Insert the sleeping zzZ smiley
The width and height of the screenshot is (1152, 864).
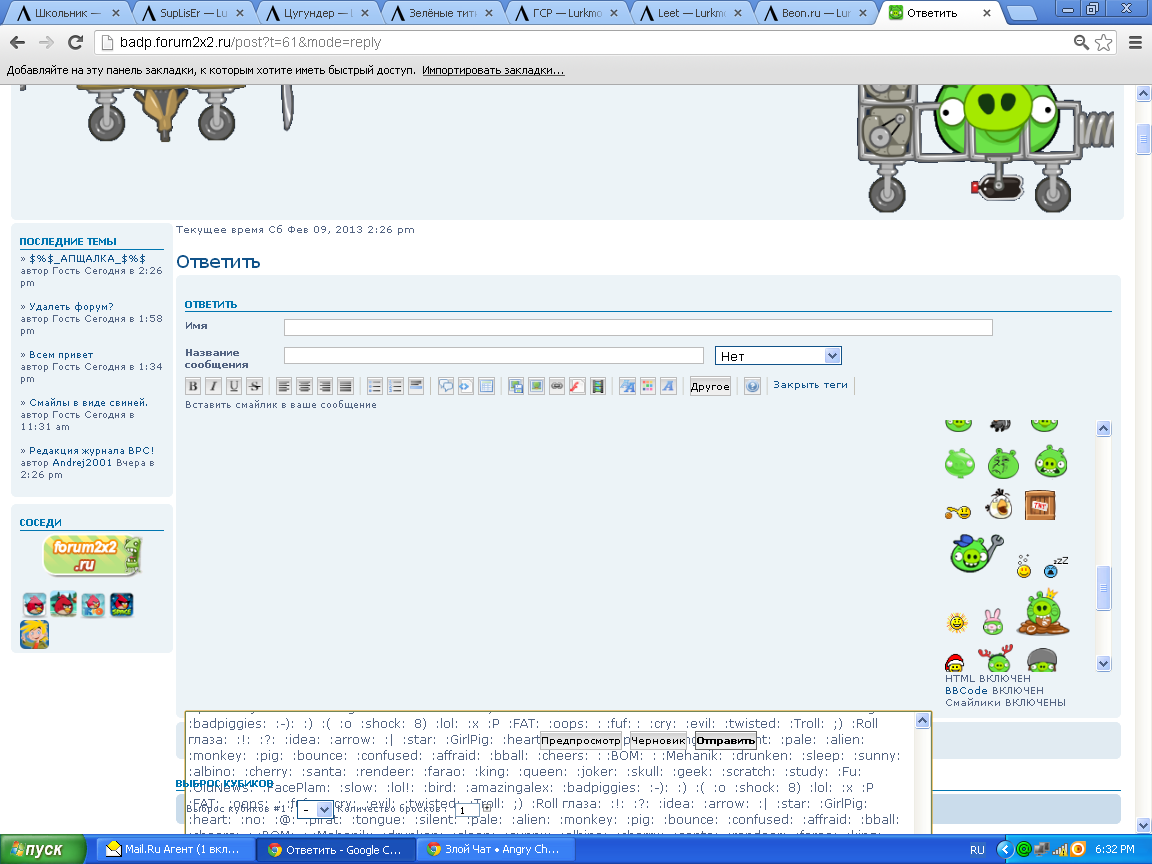click(1056, 566)
